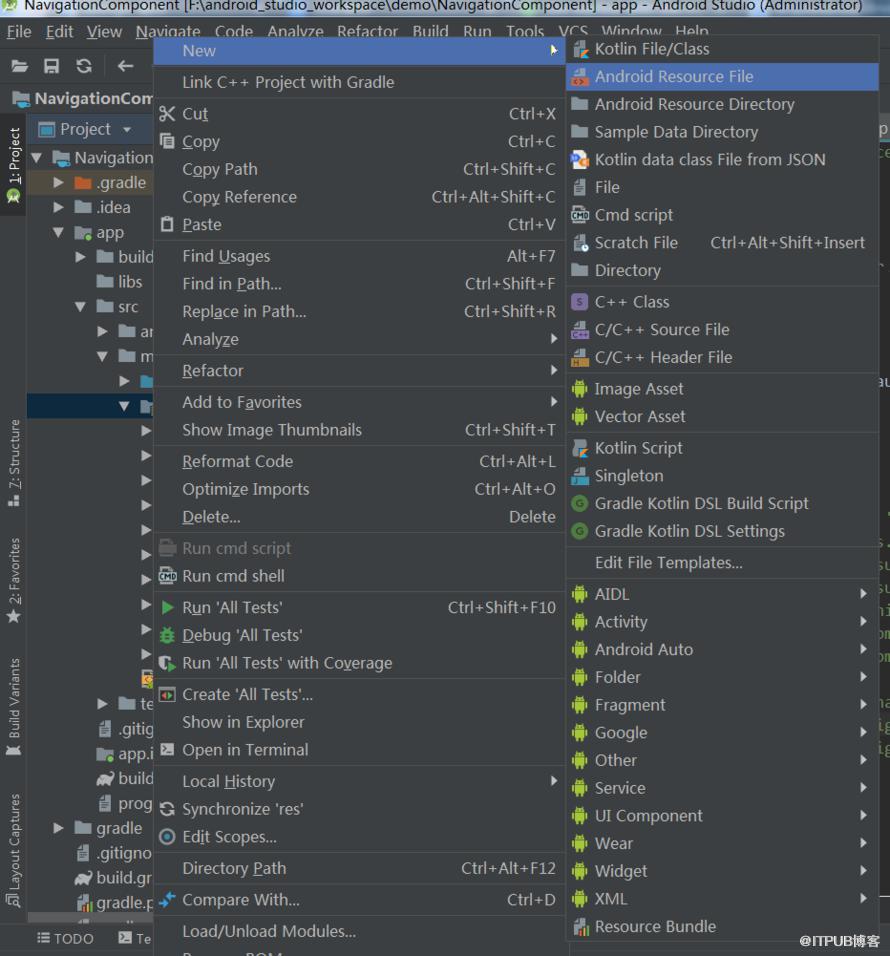Expand the Fragment submenu arrow
890x956 pixels.
click(x=863, y=704)
